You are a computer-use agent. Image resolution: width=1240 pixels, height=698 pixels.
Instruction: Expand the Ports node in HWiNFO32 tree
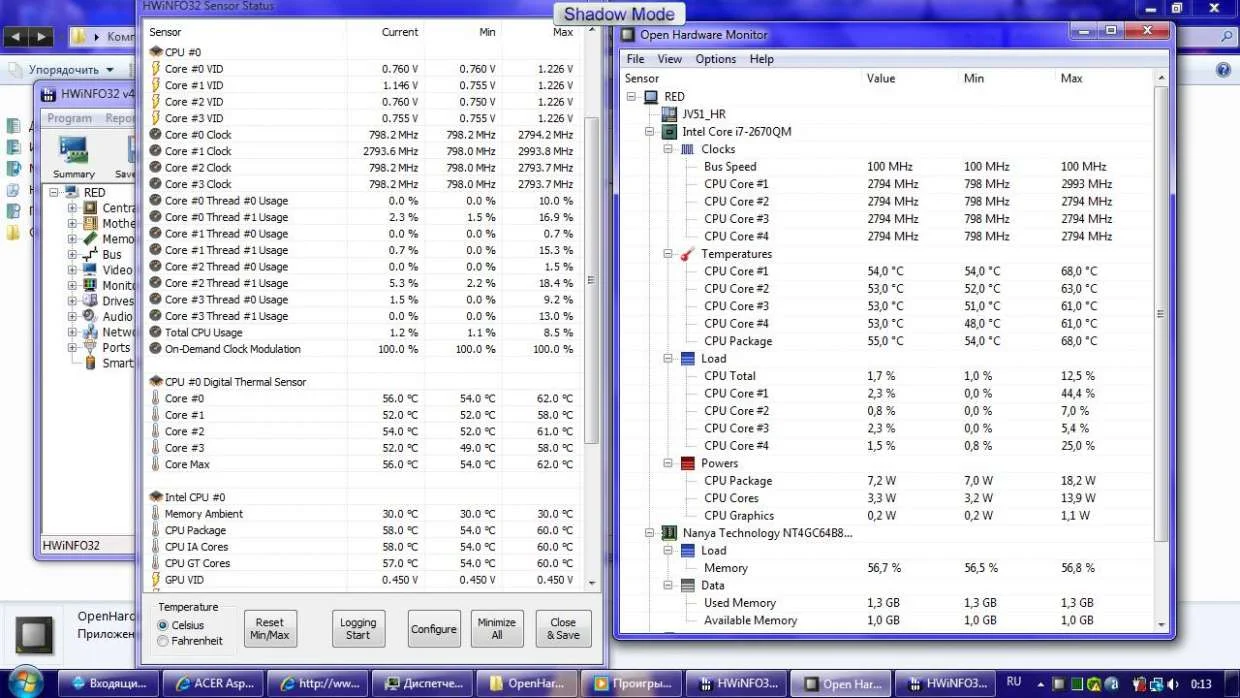click(x=72, y=347)
